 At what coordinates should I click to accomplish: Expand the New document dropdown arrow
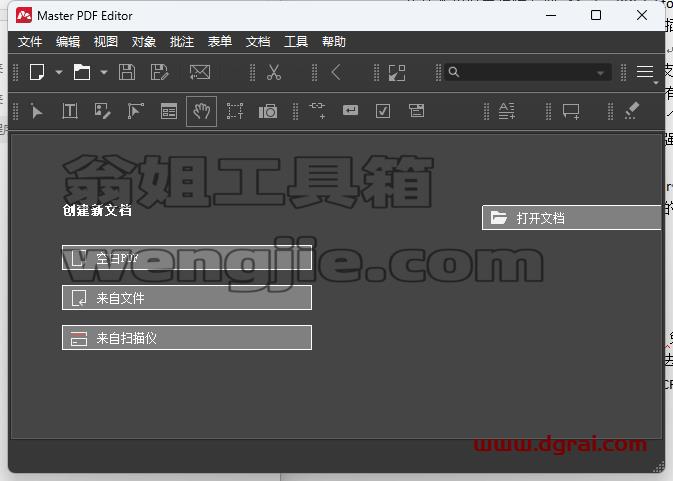[59, 73]
